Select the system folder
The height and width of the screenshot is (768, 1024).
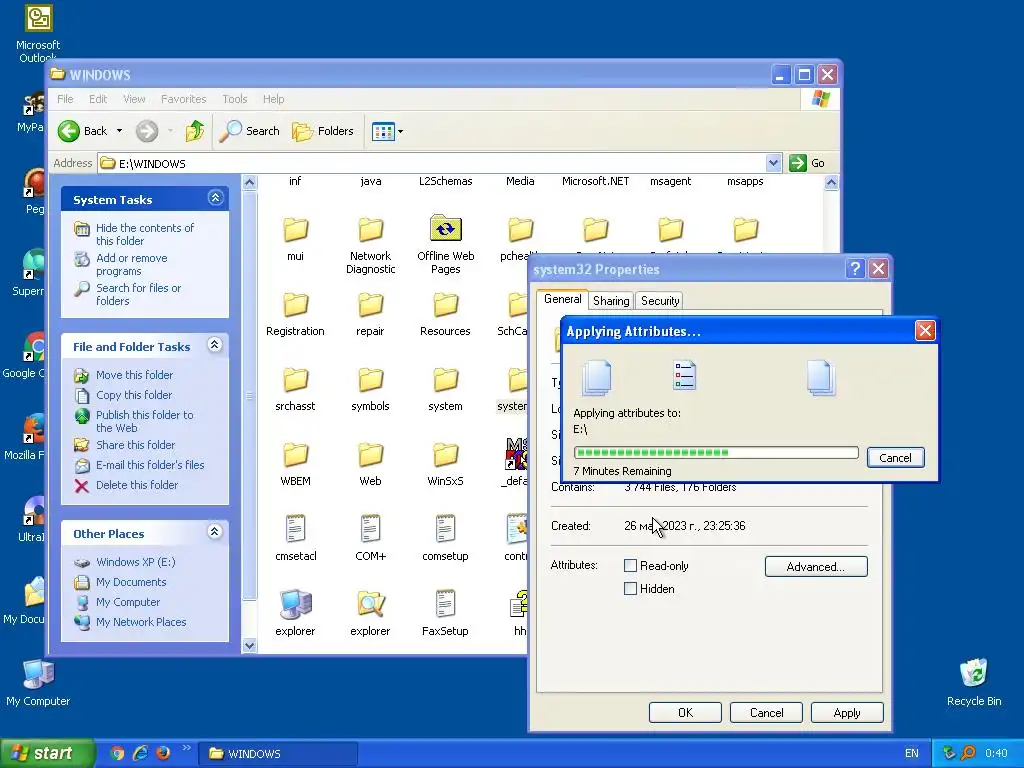pyautogui.click(x=445, y=380)
